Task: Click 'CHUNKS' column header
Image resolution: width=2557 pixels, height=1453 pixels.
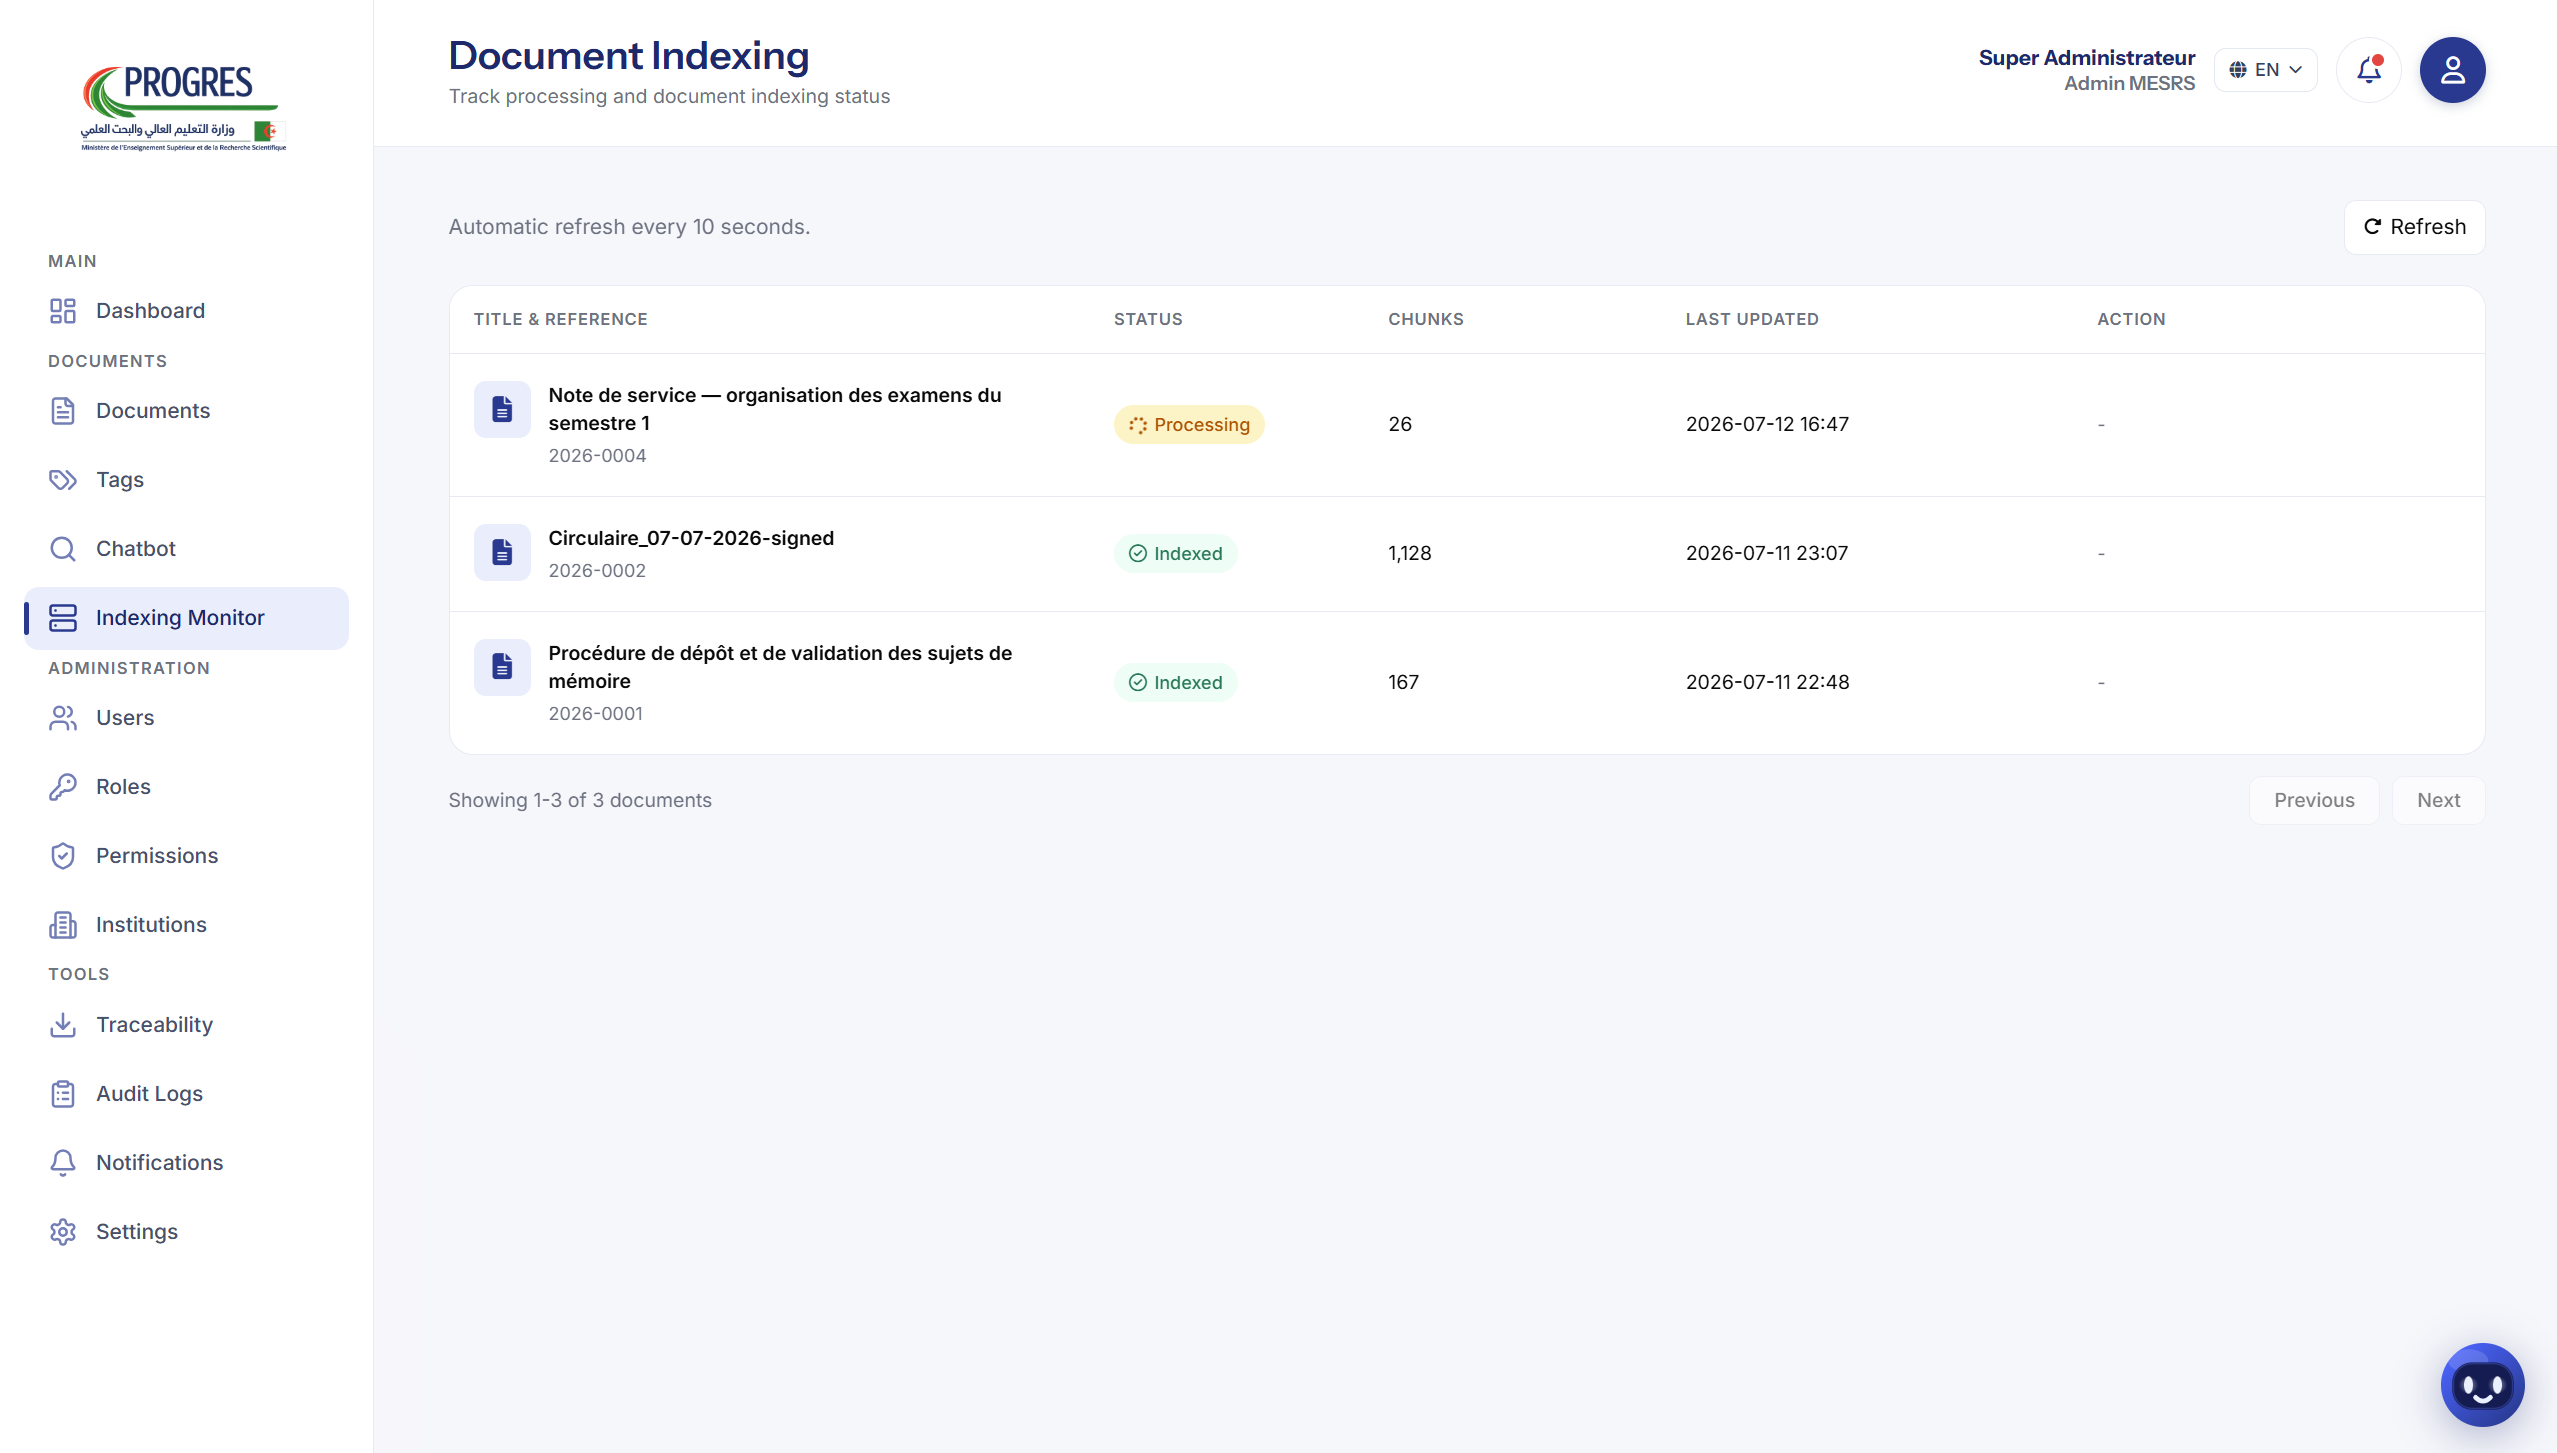Action: pos(1426,319)
